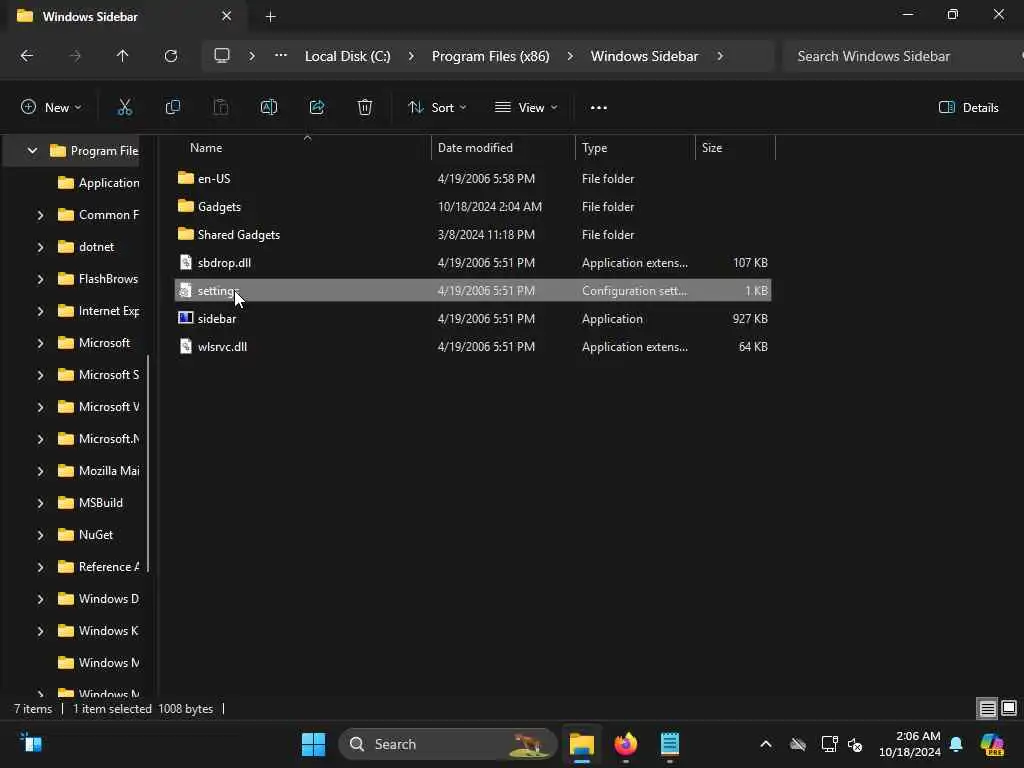Click Program Files (x86) breadcrumb
Screen dimensions: 1024x768
click(490, 56)
